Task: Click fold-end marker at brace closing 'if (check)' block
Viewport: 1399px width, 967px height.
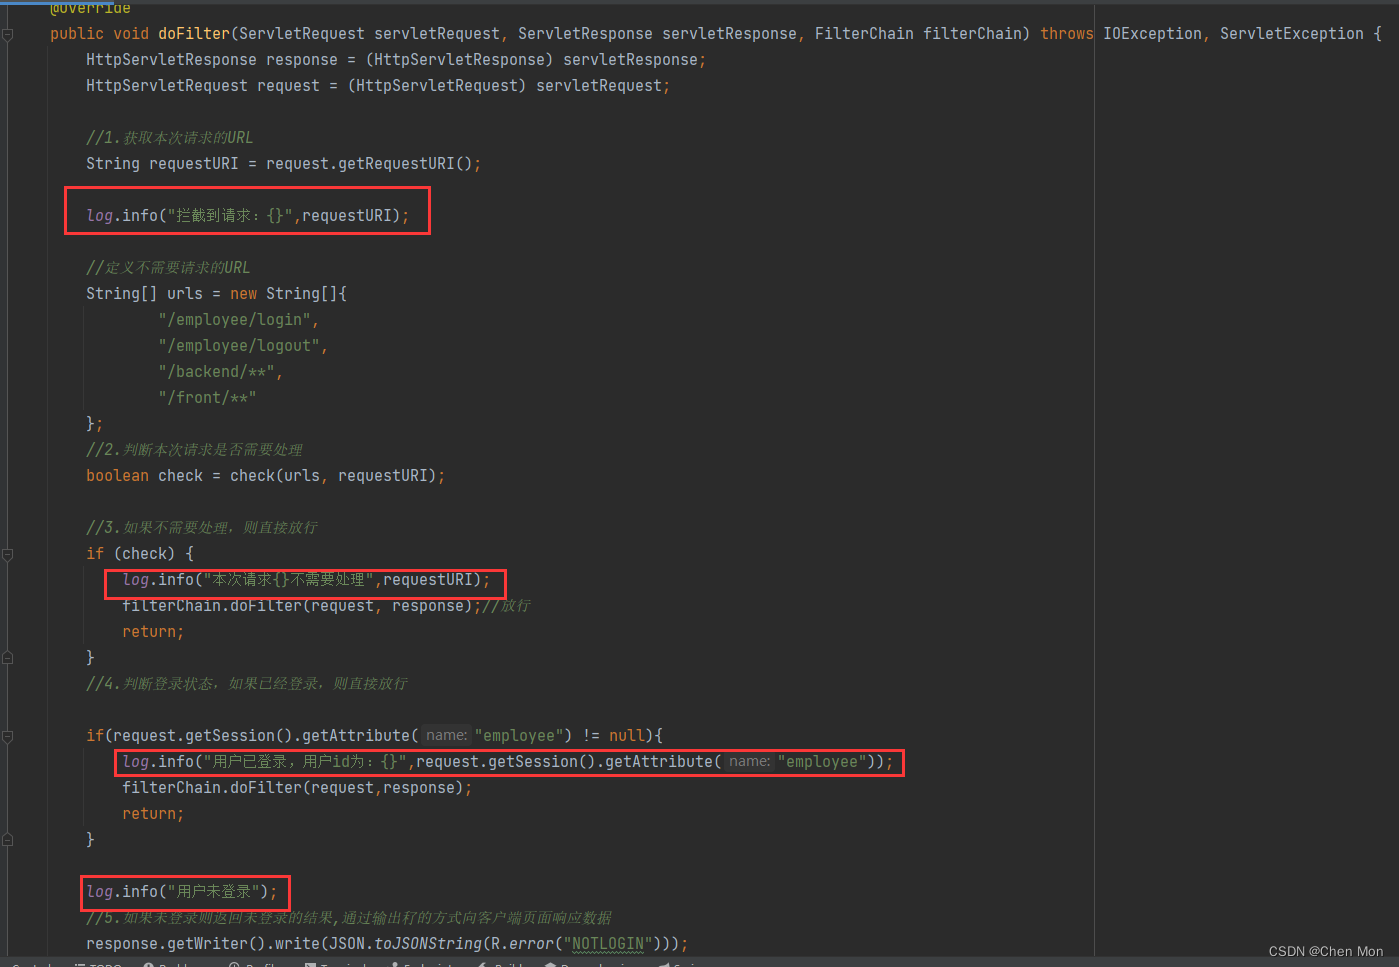Action: (7, 658)
